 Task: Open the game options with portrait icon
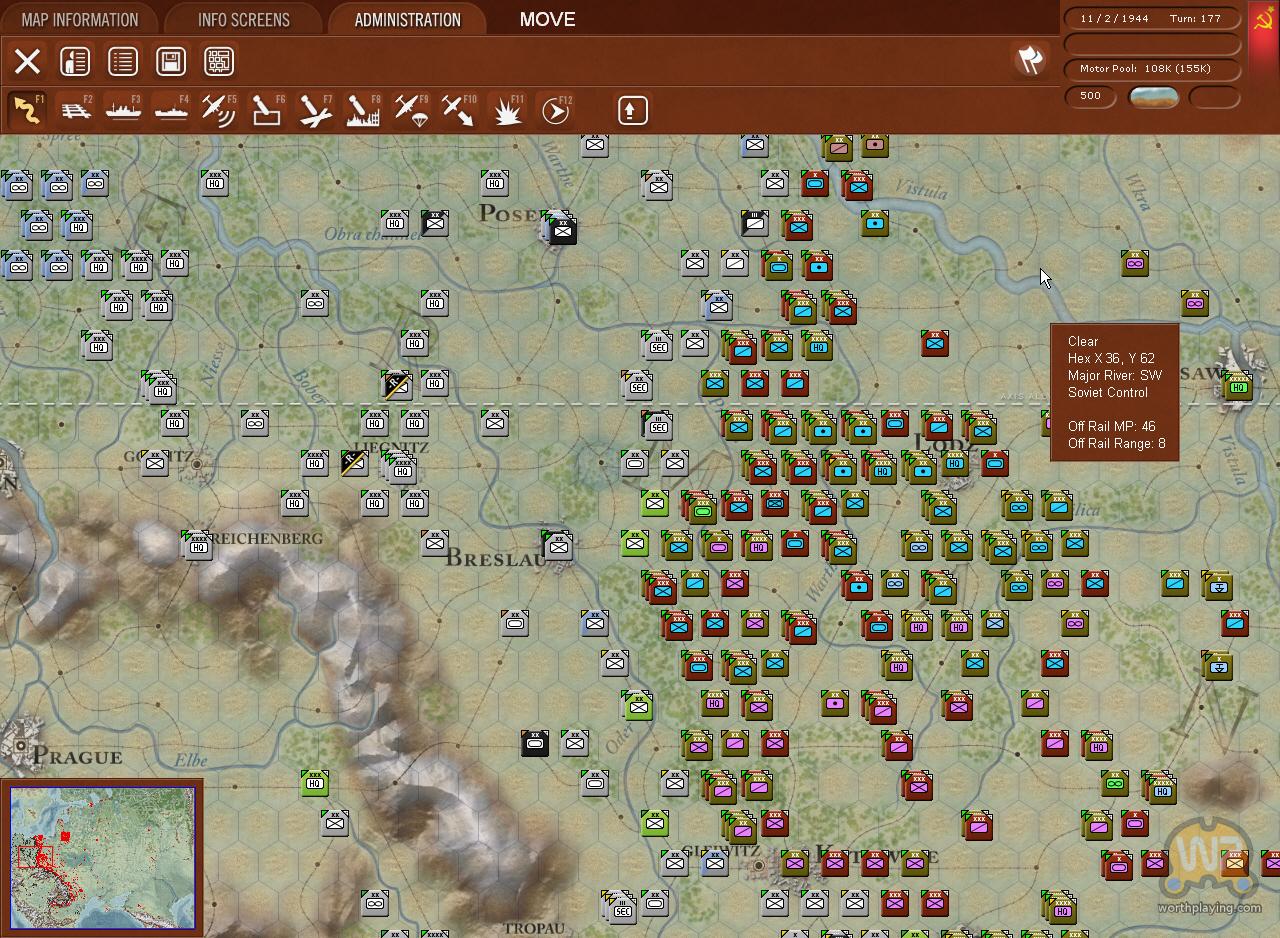(75, 61)
